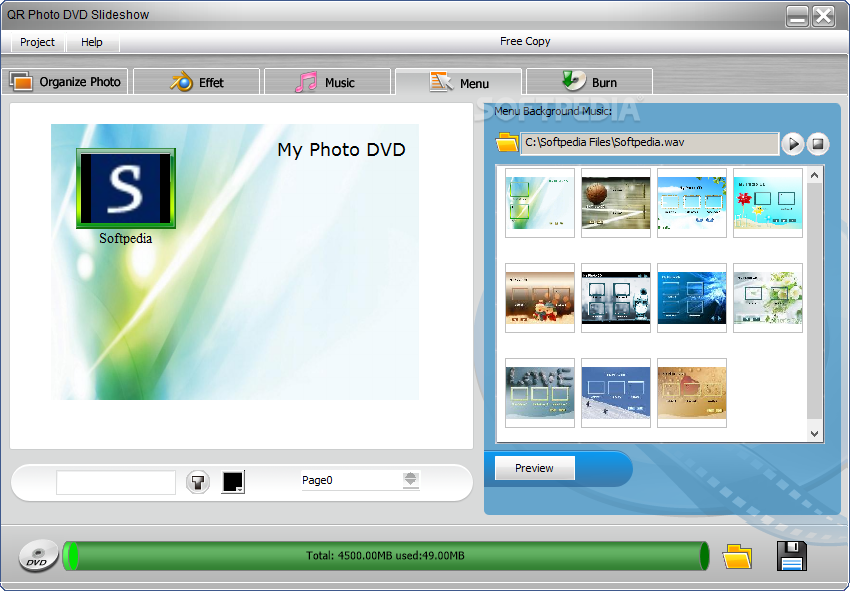Switch to the Organize Photo tab
850x591 pixels.
click(65, 82)
